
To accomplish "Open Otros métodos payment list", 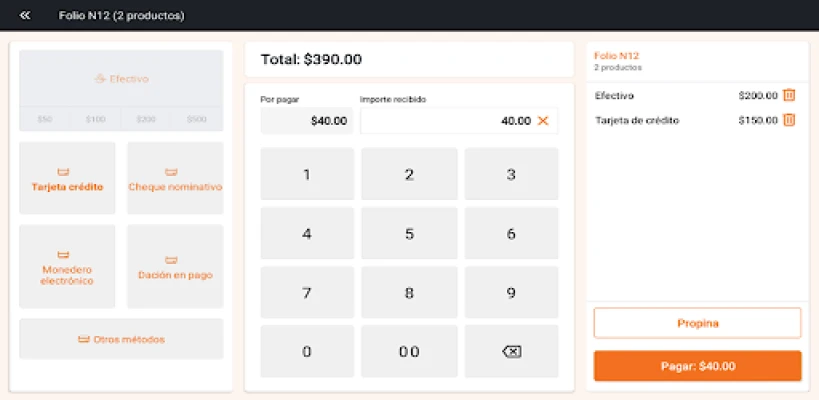I will [121, 339].
